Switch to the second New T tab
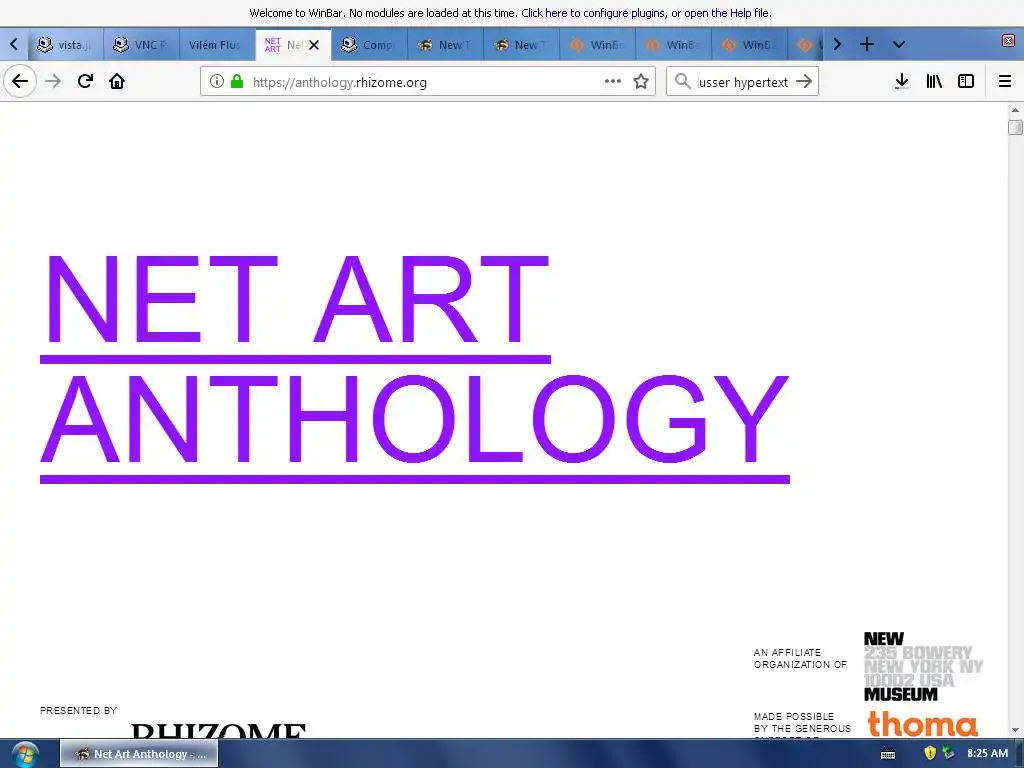1024x768 pixels. point(521,44)
